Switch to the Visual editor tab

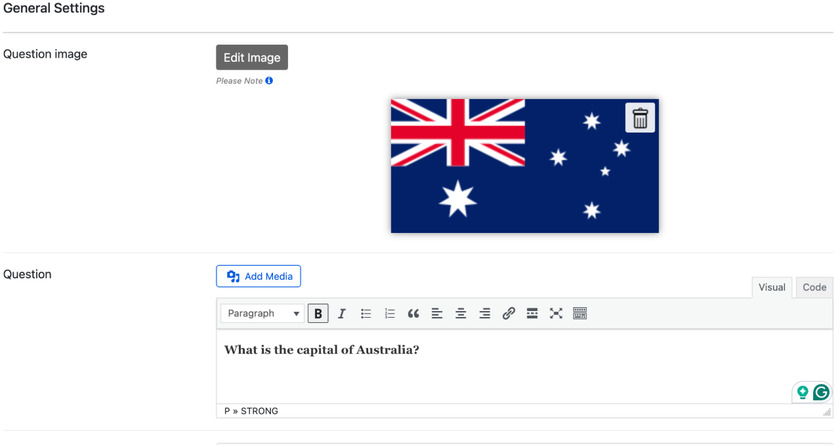(x=771, y=288)
